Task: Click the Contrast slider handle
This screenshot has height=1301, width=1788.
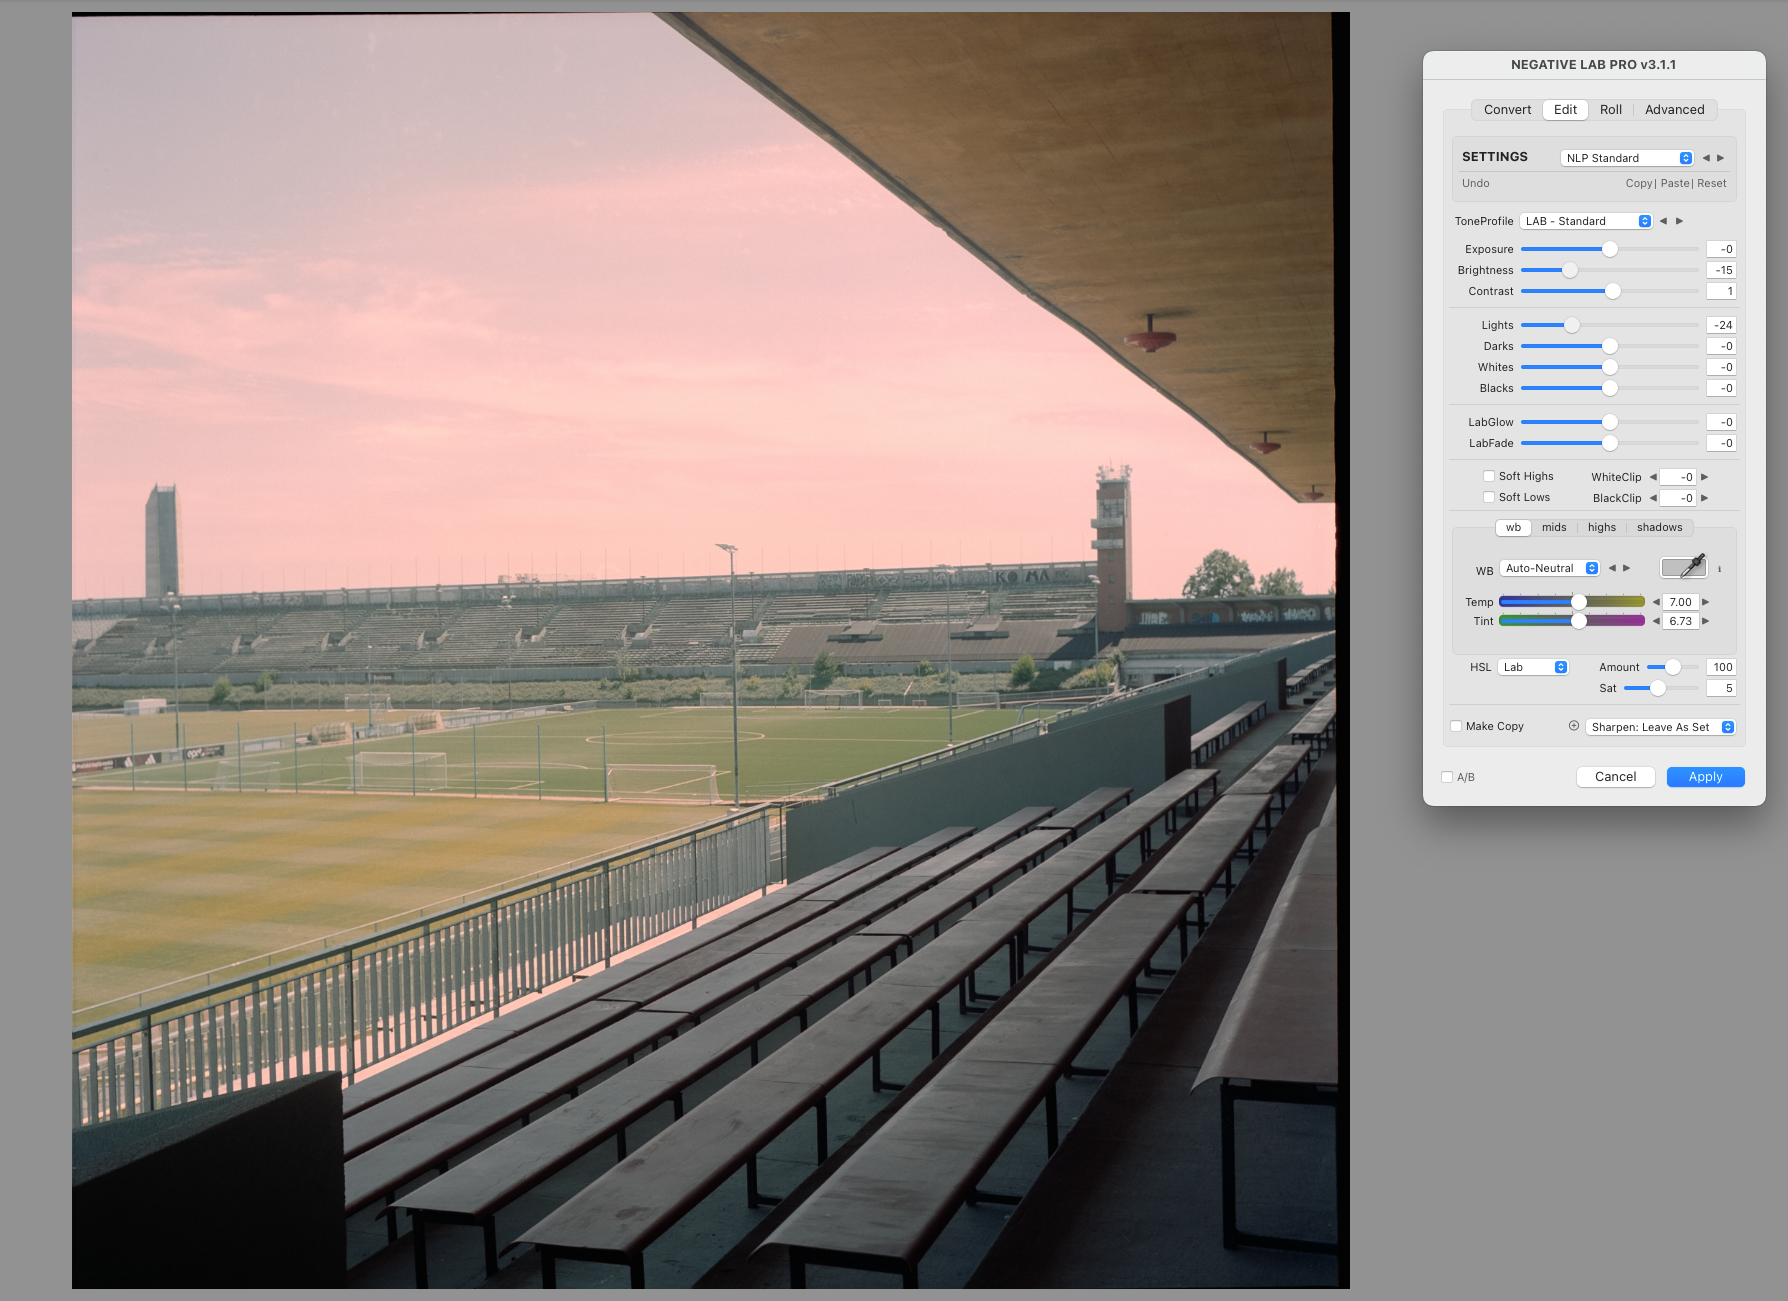Action: click(x=1613, y=291)
